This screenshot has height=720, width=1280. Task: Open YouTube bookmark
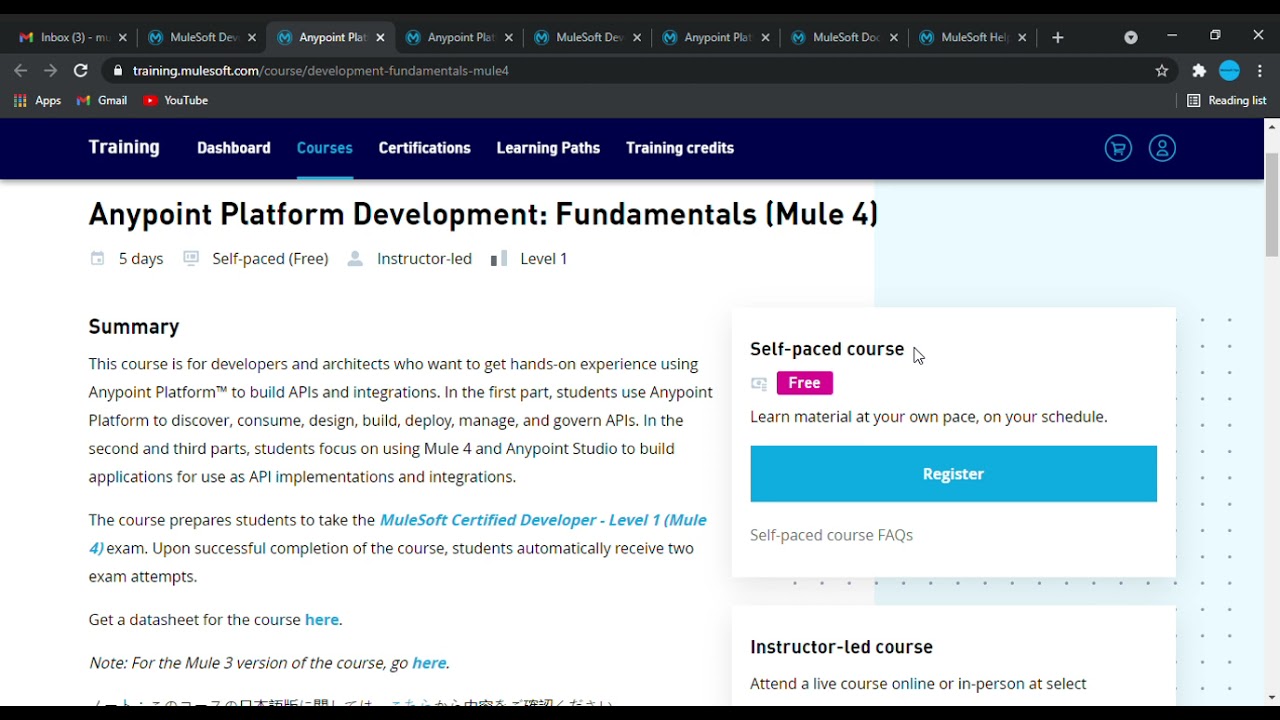(x=176, y=100)
